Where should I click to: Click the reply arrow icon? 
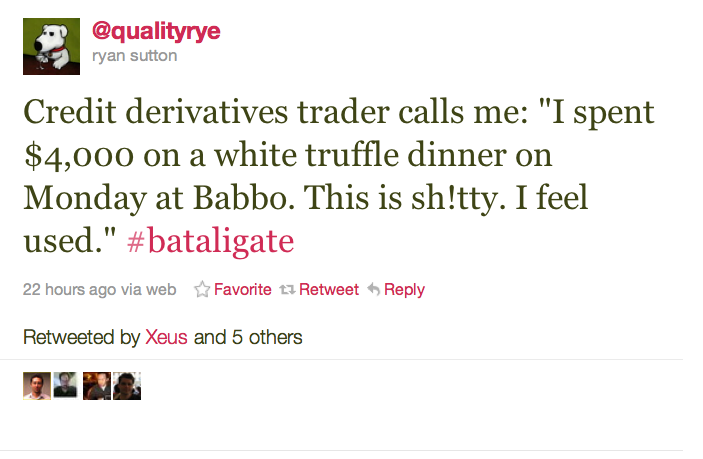[x=373, y=290]
